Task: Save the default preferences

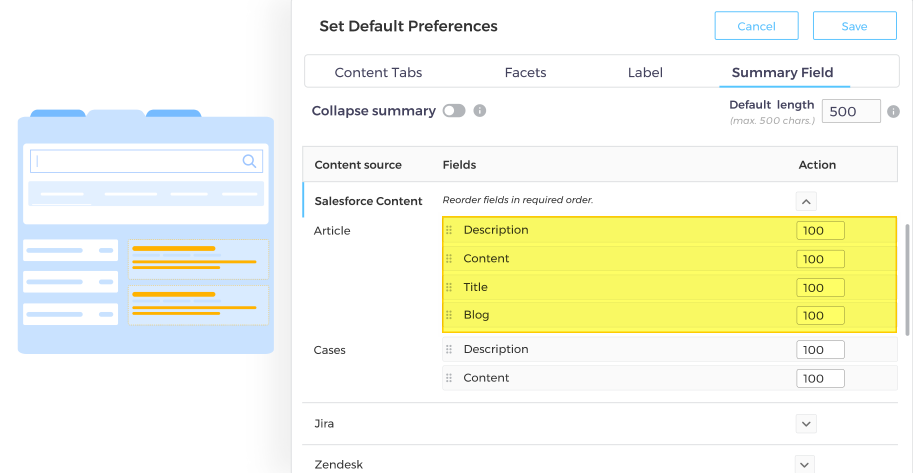Action: (854, 26)
